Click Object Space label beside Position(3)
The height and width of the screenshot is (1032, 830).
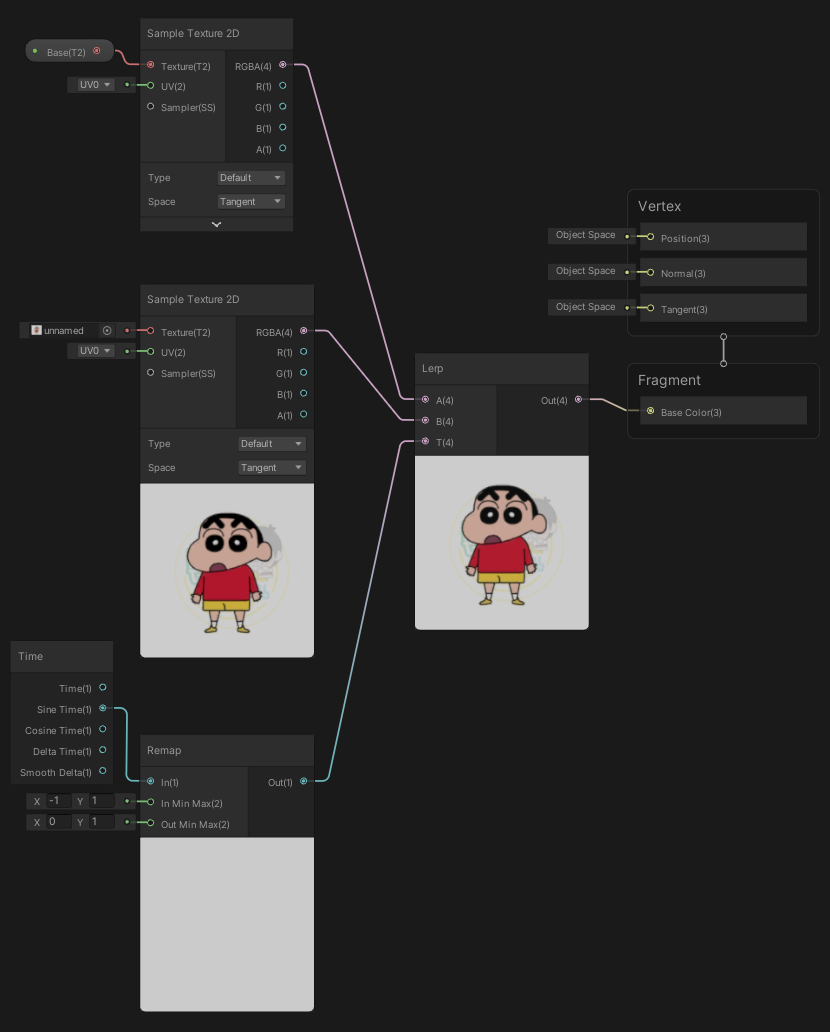[x=585, y=235]
